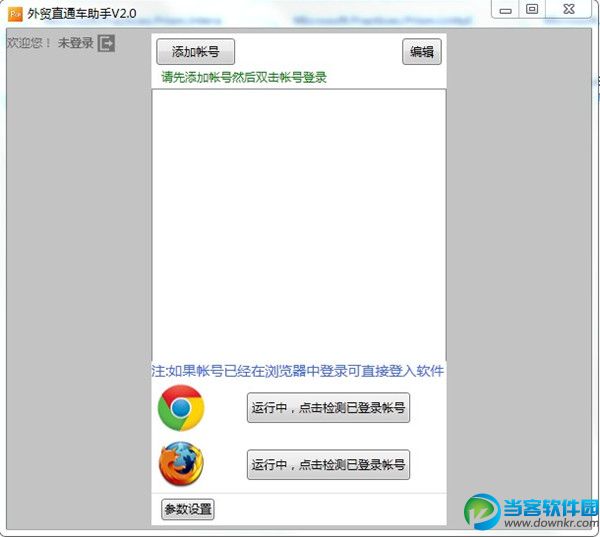Viewport: 600px width, 537px height.
Task: Select the Chrome browser icon
Action: tap(181, 408)
